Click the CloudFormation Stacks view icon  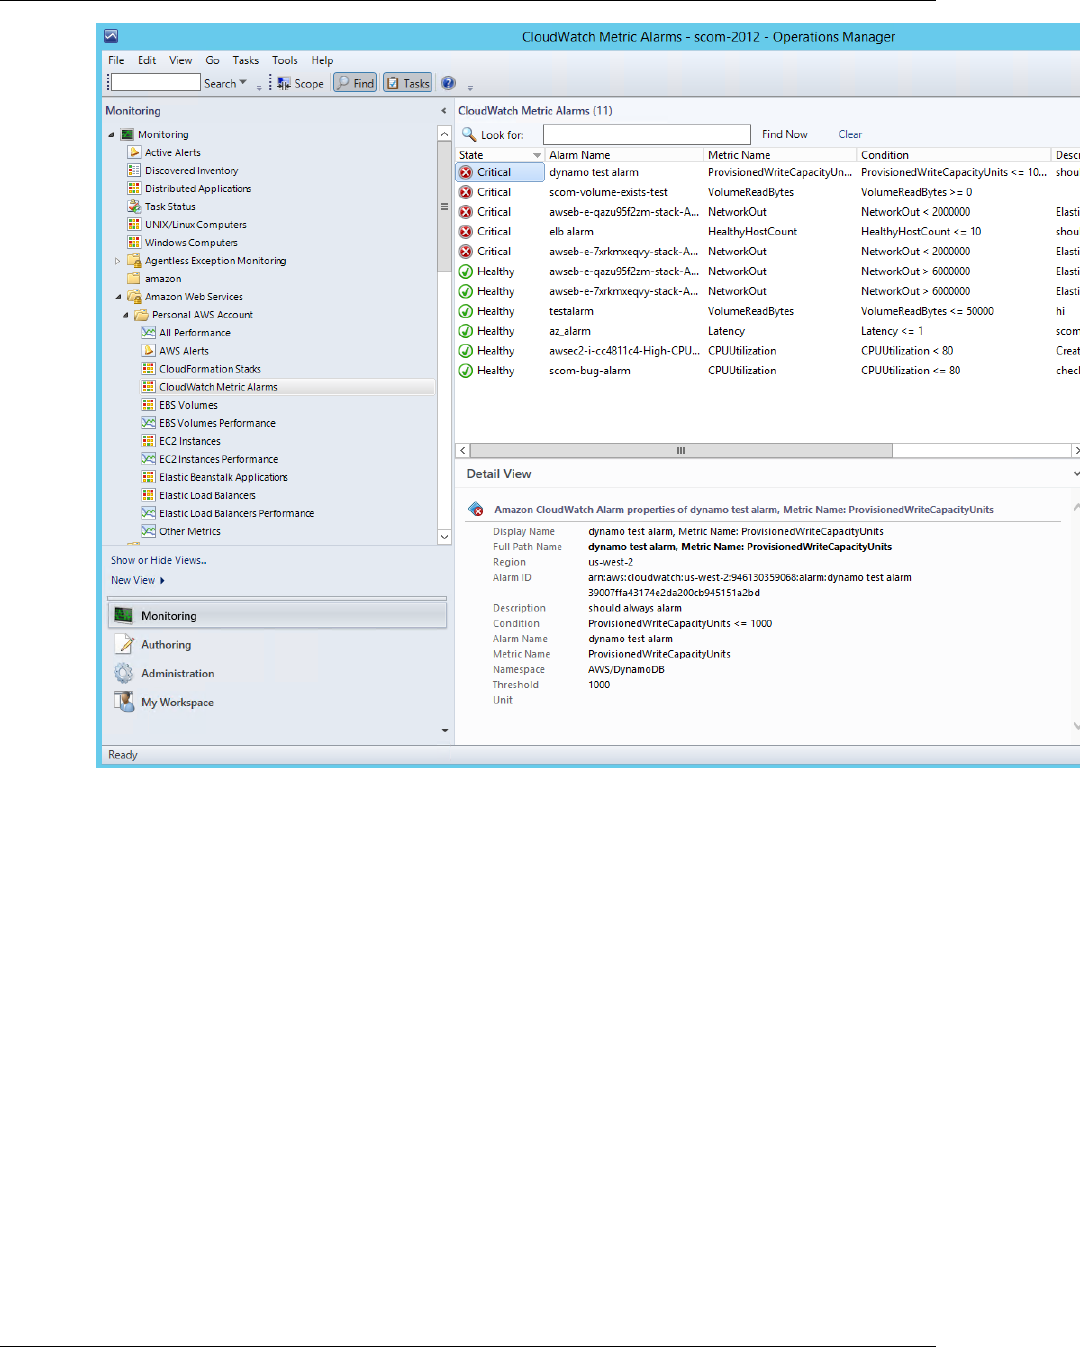[x=148, y=369]
